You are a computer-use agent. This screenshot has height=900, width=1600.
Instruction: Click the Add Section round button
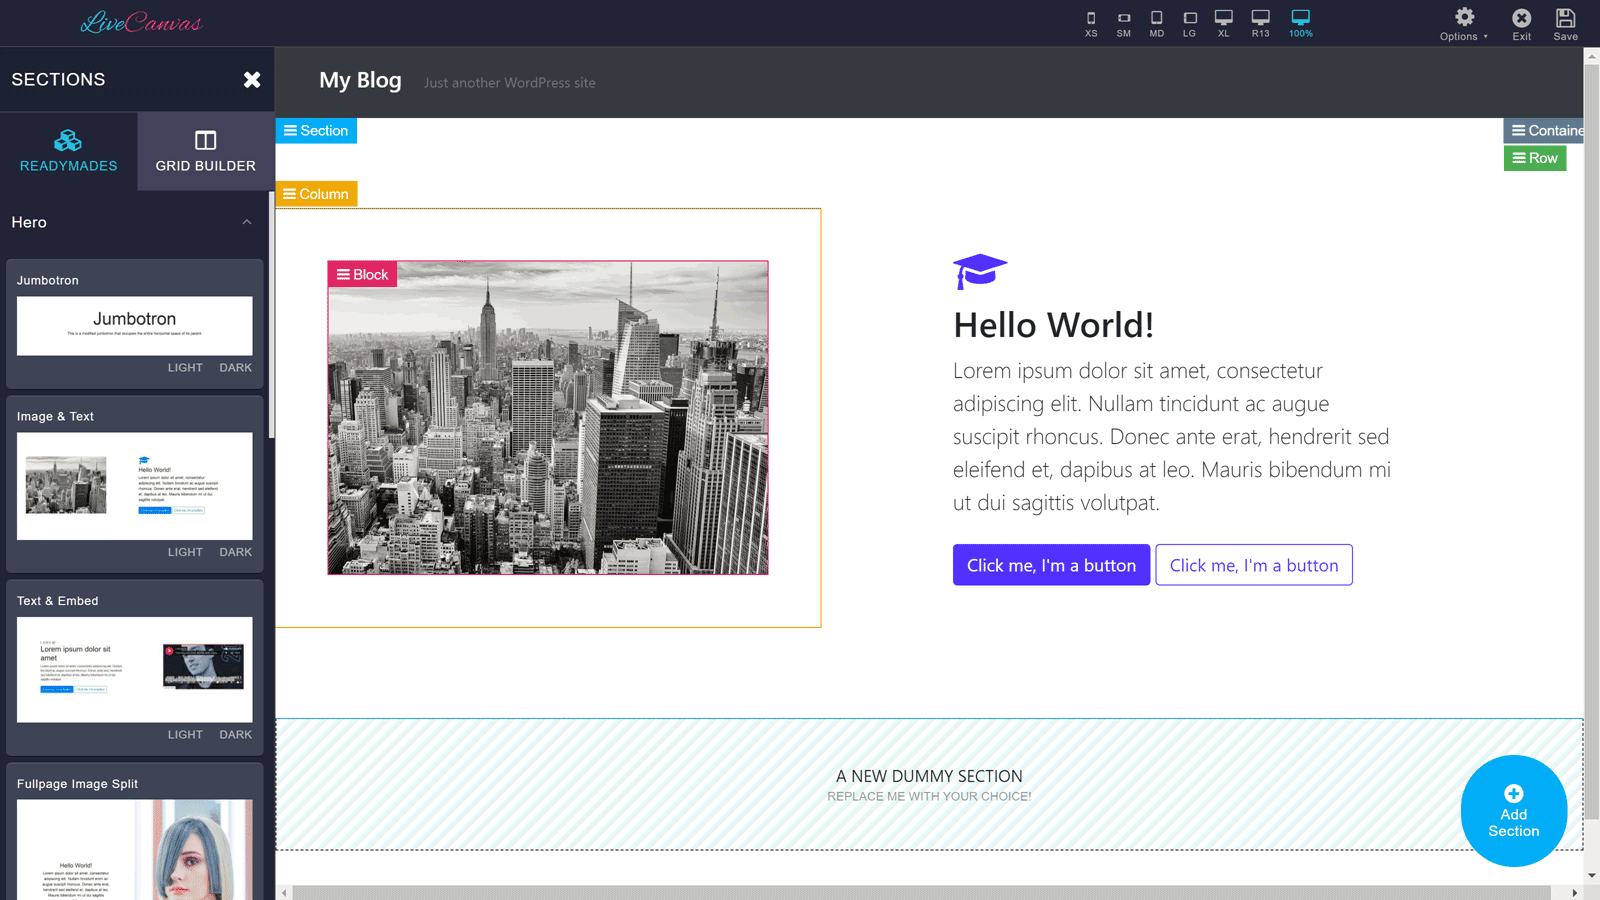click(x=1513, y=811)
